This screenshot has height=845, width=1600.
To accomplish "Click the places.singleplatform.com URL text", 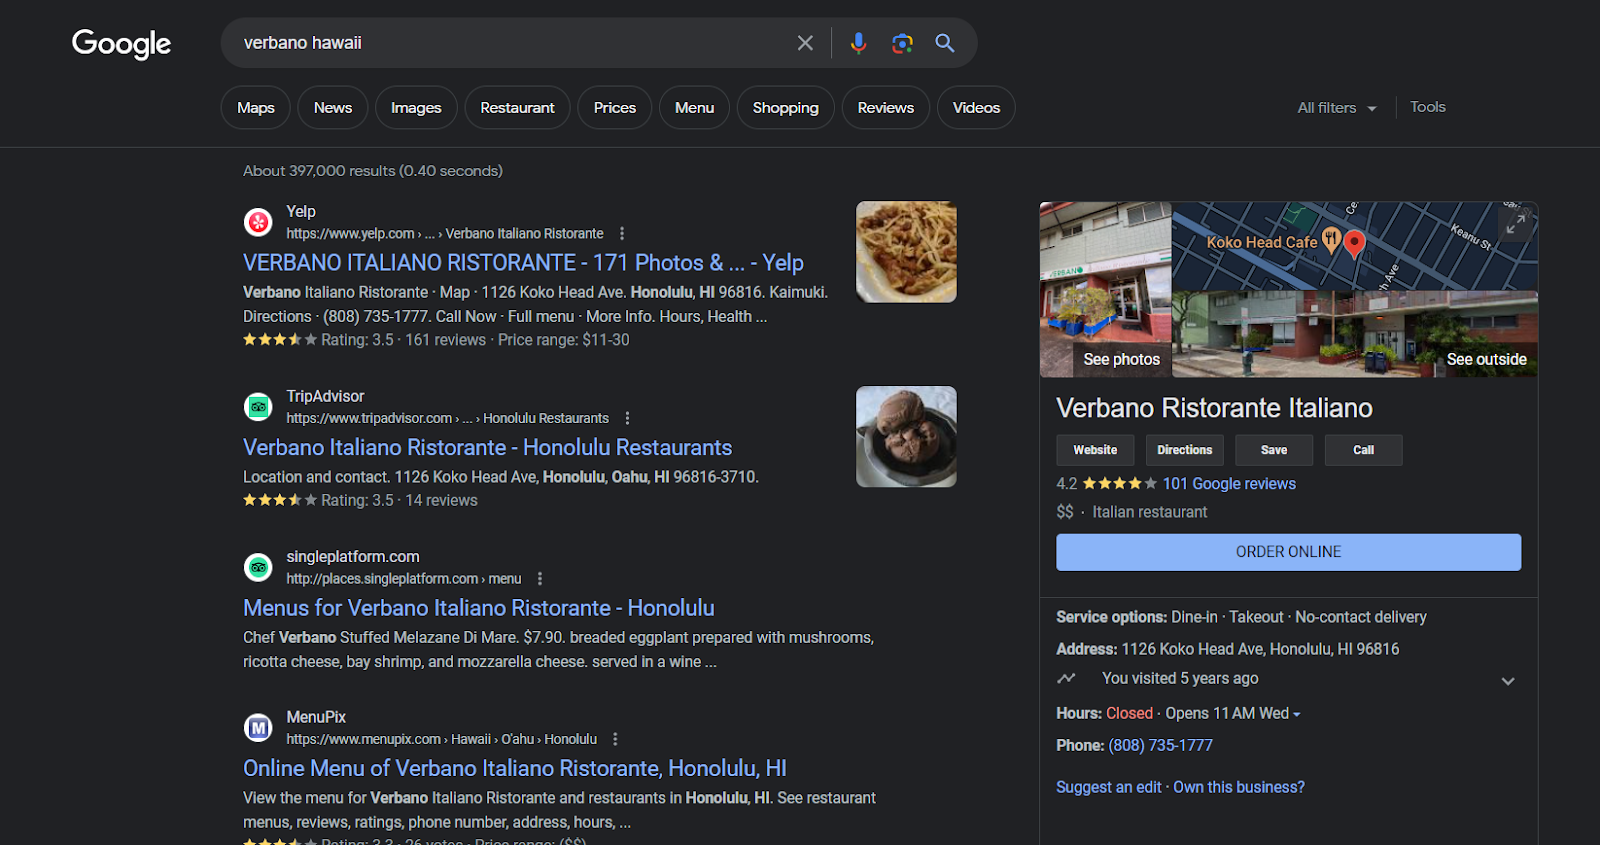I will pyautogui.click(x=404, y=579).
